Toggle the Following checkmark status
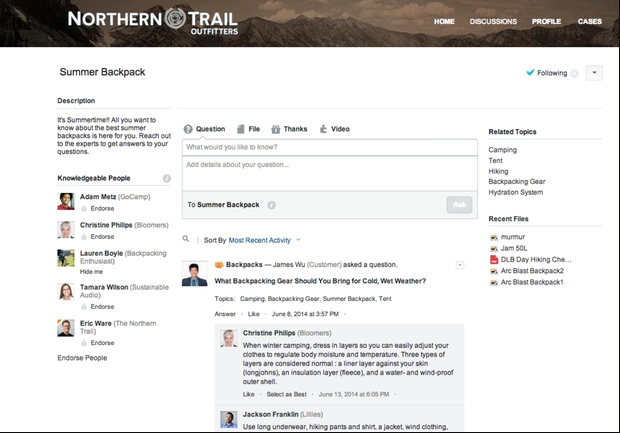Viewport: 620px width, 433px height. (x=530, y=72)
